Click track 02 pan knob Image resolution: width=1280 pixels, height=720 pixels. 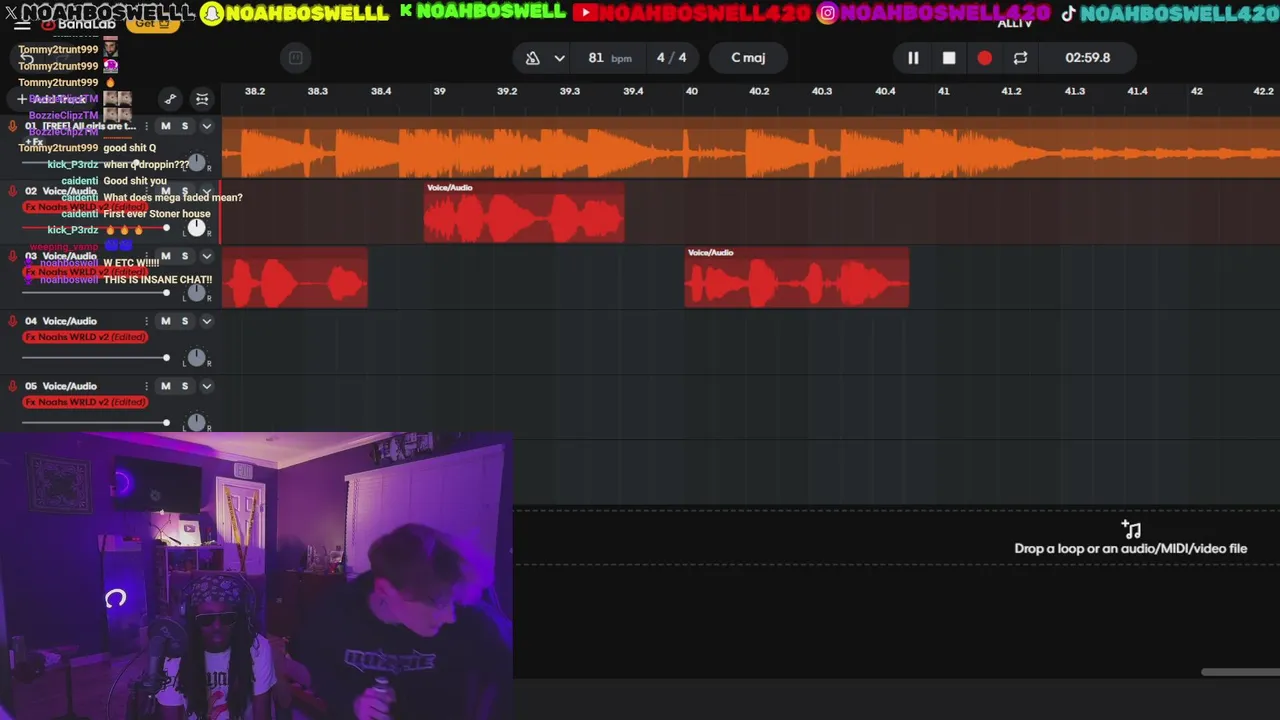[x=197, y=228]
